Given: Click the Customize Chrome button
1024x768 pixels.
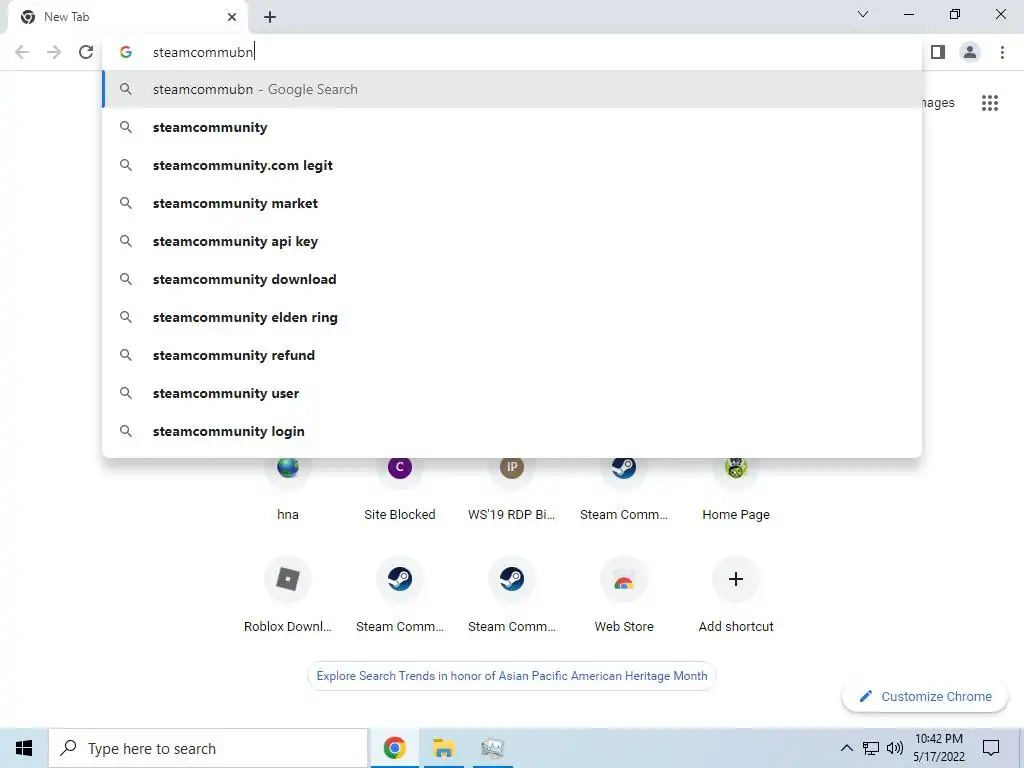Looking at the screenshot, I should 925,696.
